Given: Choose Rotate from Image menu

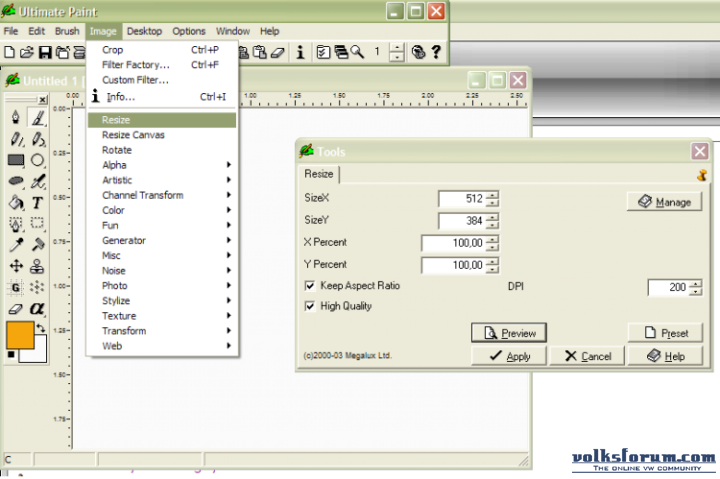Looking at the screenshot, I should coord(163,150).
